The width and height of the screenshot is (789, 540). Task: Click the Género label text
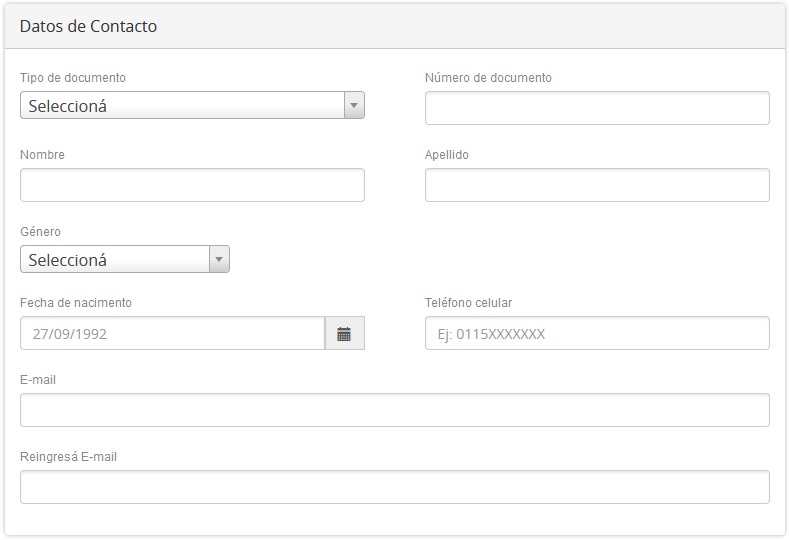point(40,232)
